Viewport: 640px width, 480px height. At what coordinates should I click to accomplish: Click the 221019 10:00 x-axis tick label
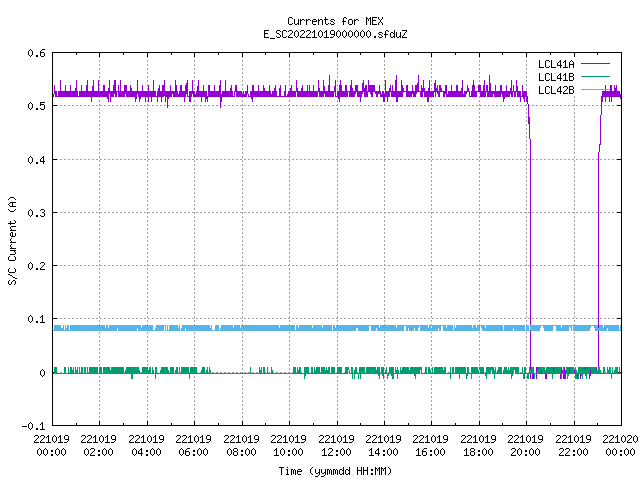point(289,445)
